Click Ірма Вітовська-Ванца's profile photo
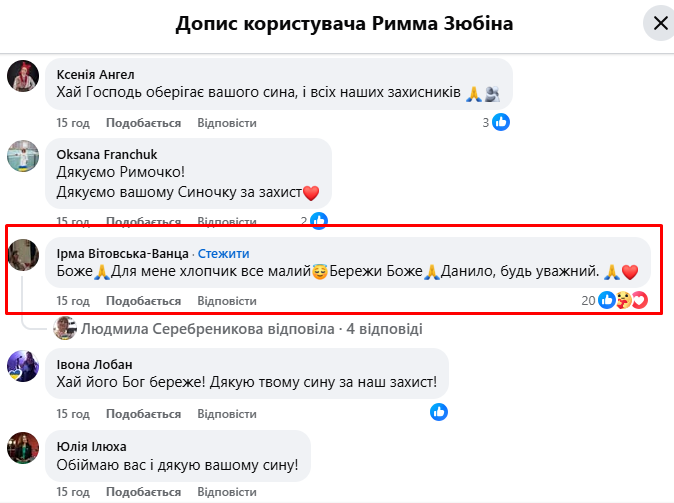The height and width of the screenshot is (503, 674). pos(24,256)
